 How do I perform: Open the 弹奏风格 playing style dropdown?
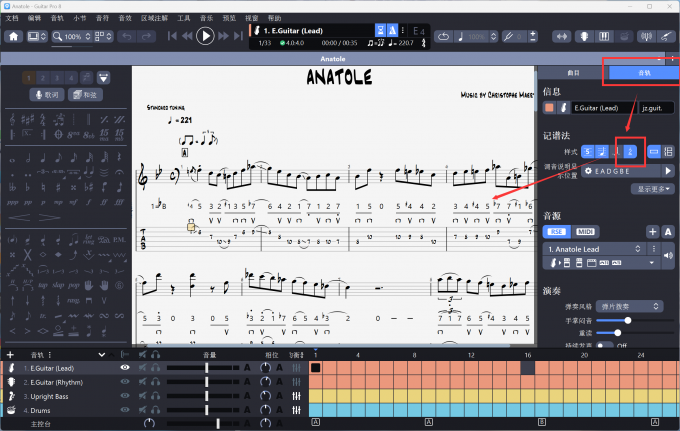(x=632, y=305)
